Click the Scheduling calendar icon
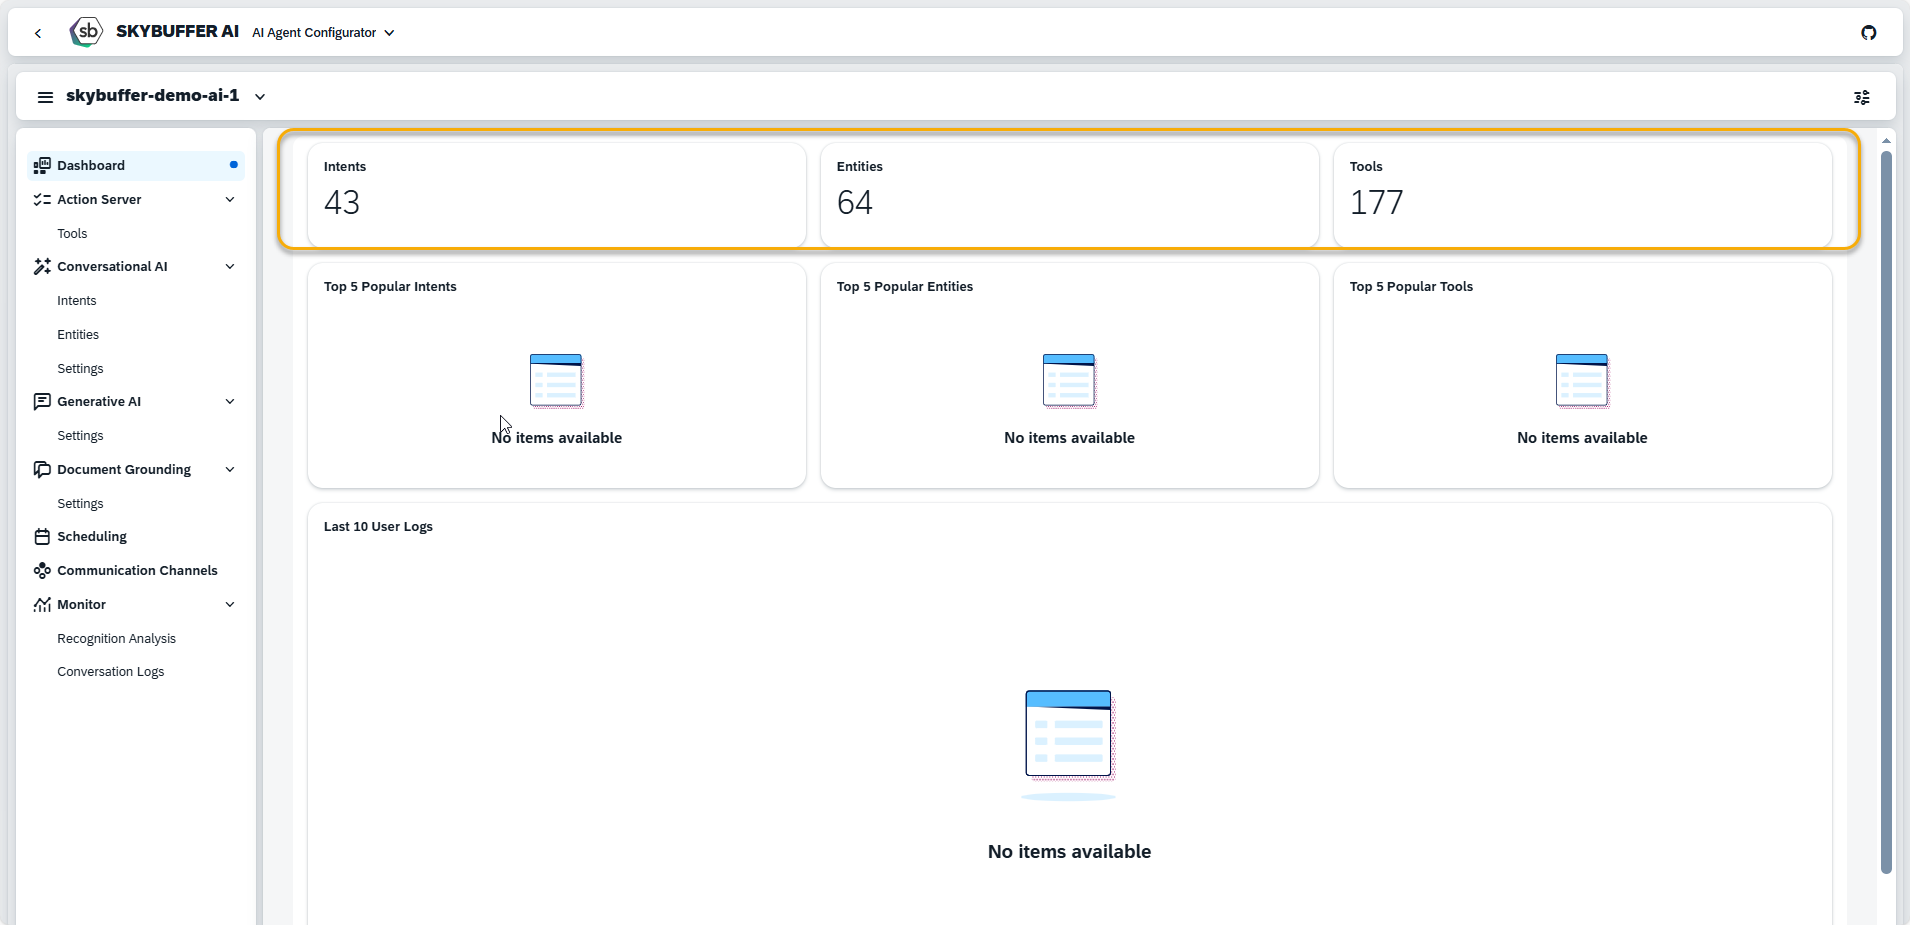 pyautogui.click(x=42, y=537)
